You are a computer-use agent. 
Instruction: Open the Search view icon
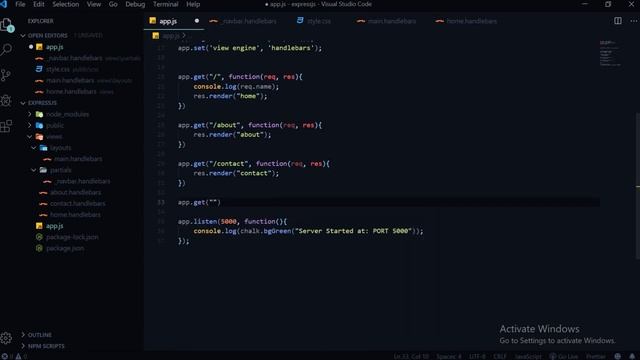pyautogui.click(x=6, y=50)
